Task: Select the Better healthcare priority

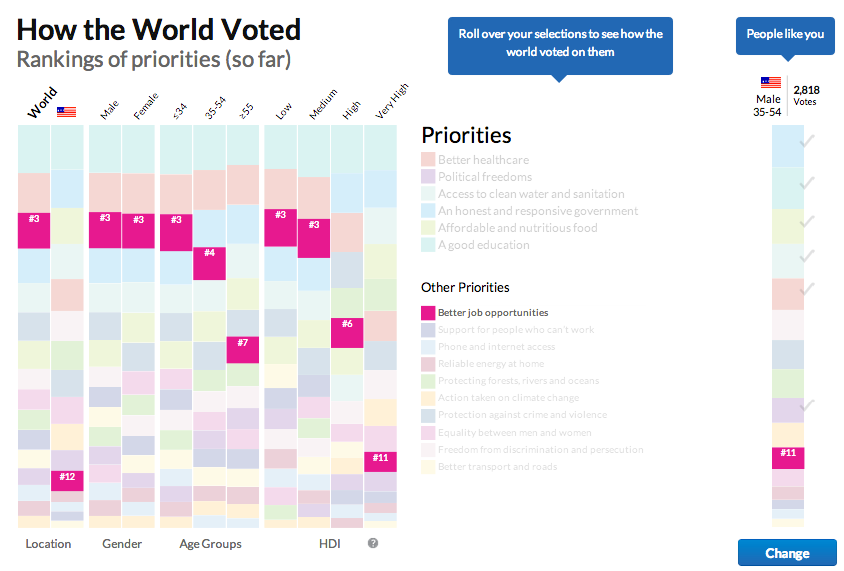Action: pyautogui.click(x=483, y=160)
